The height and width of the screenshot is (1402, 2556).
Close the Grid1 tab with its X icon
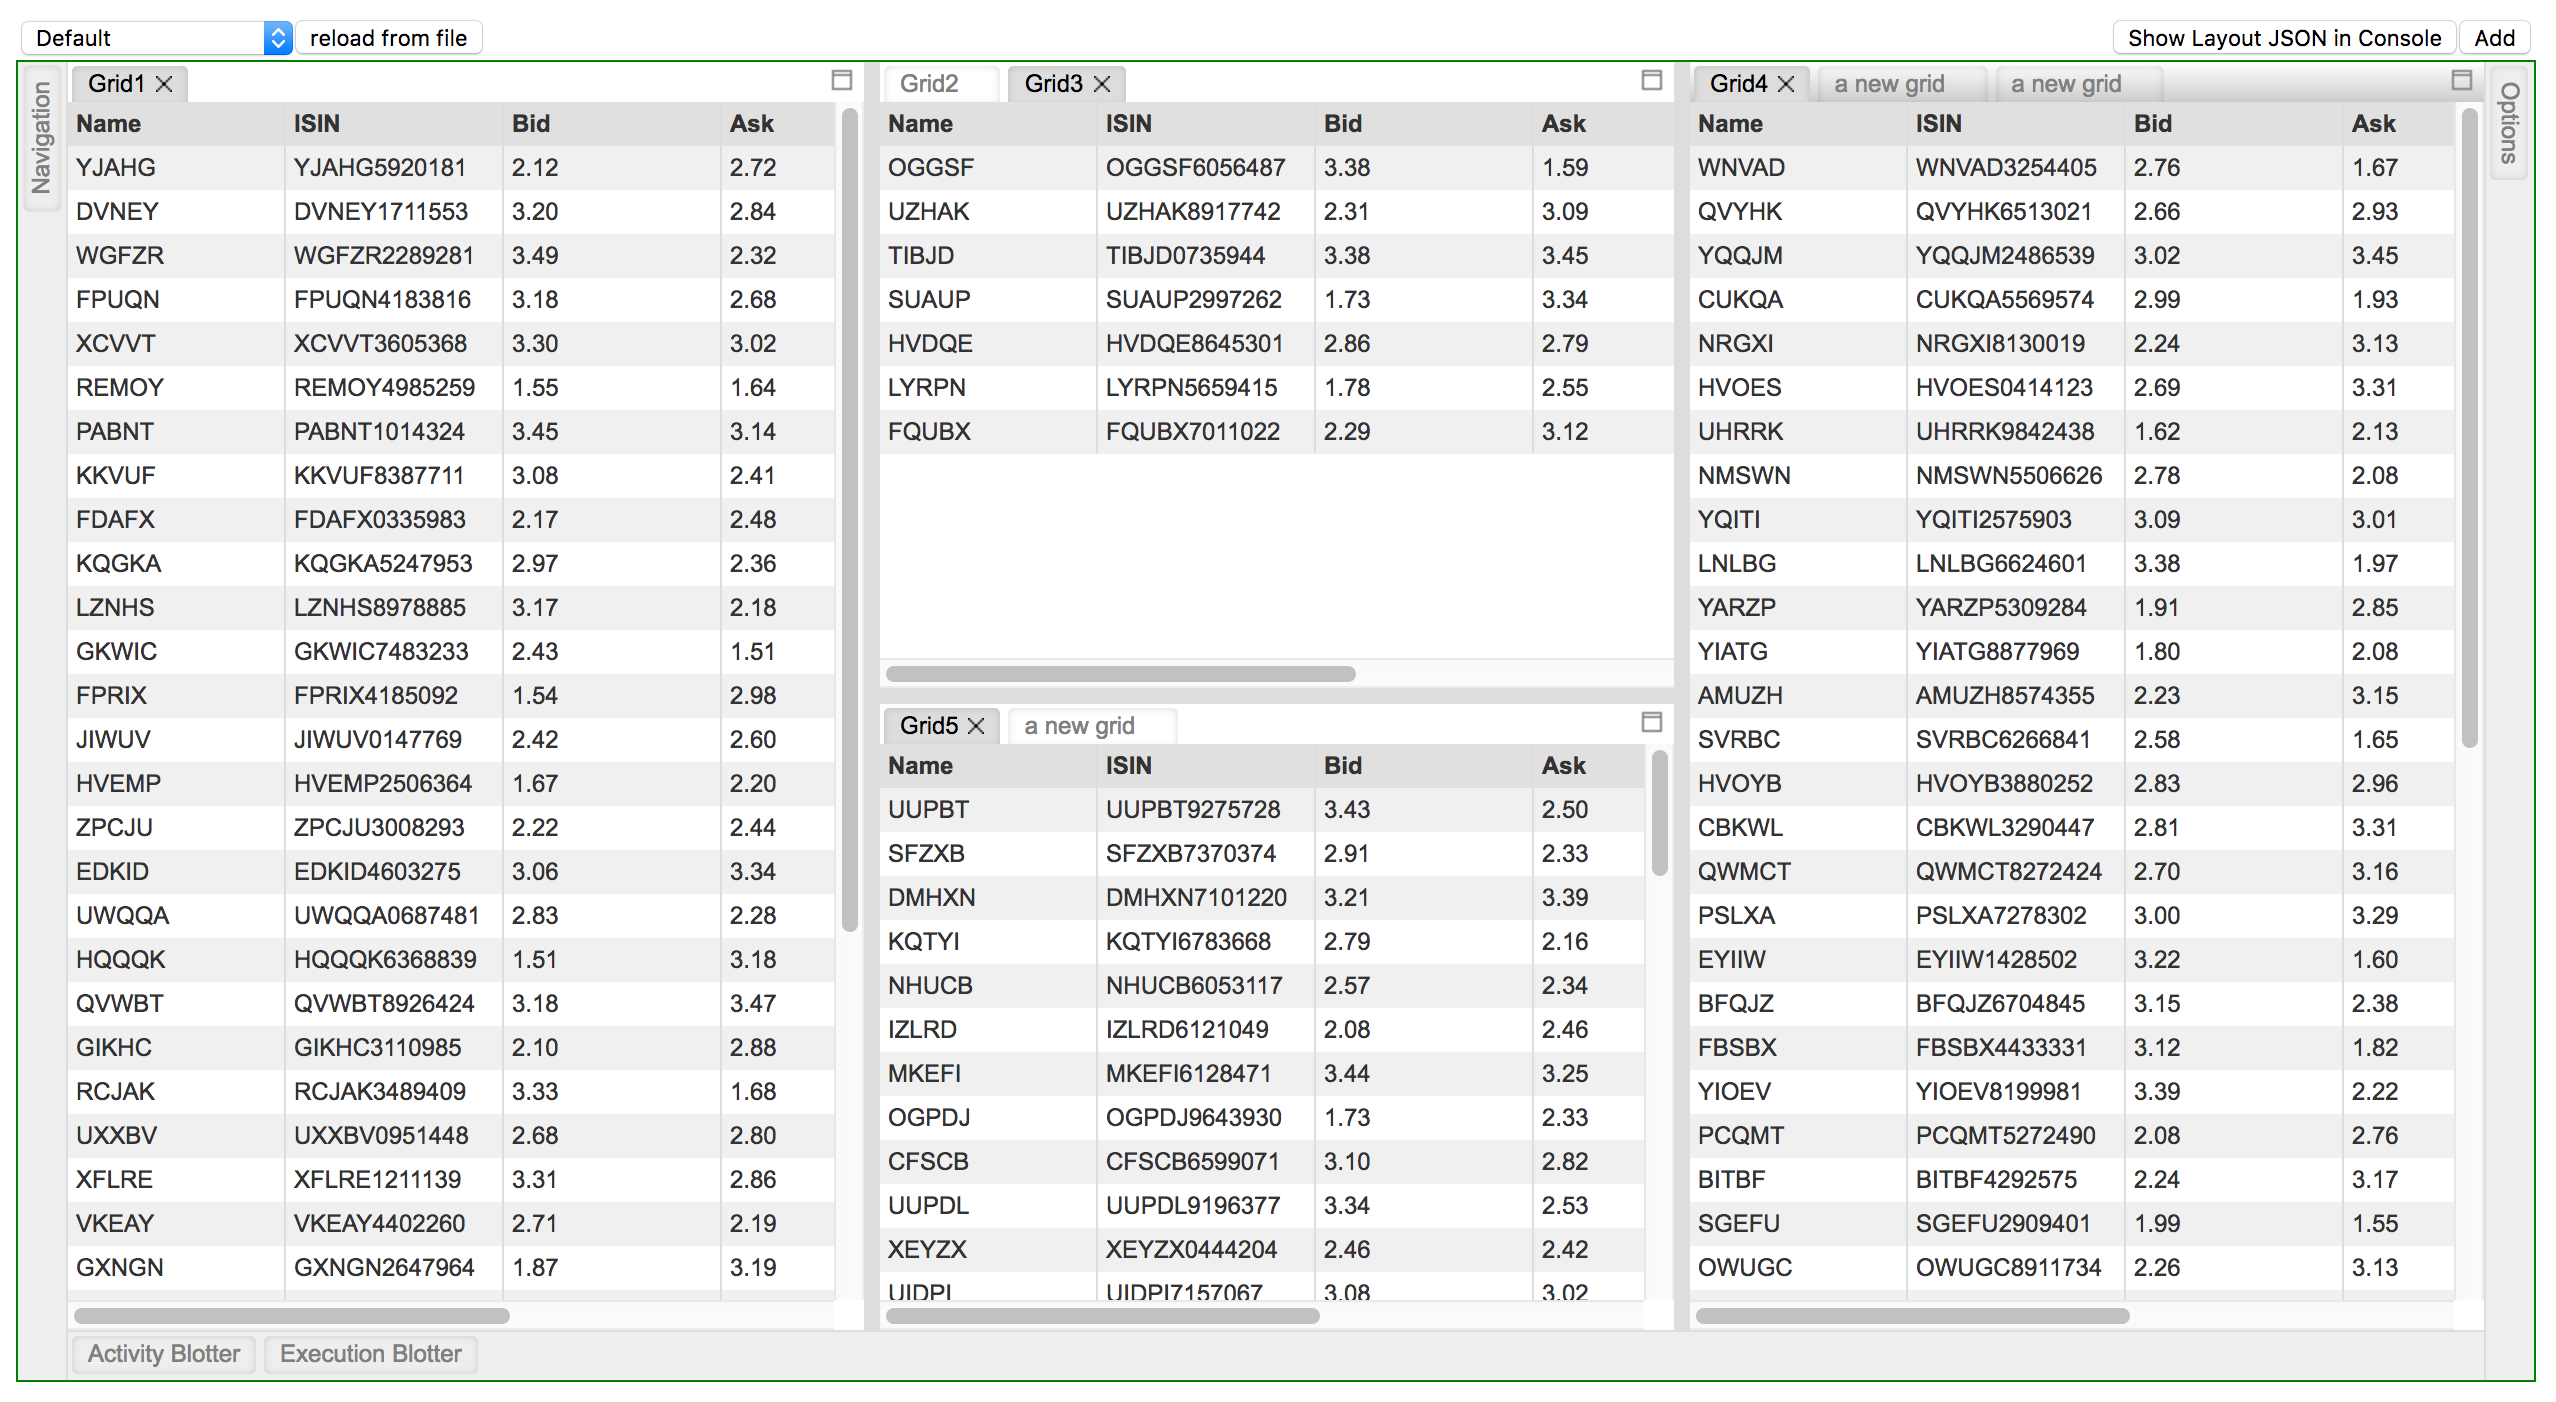pos(165,84)
